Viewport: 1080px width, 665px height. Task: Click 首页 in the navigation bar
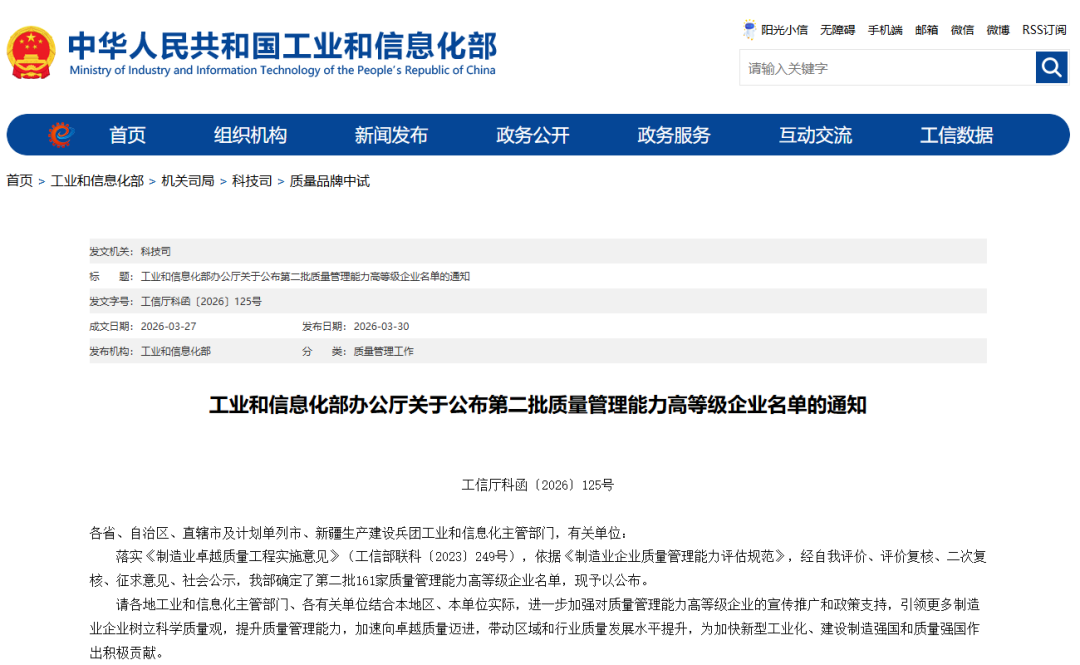coord(130,134)
